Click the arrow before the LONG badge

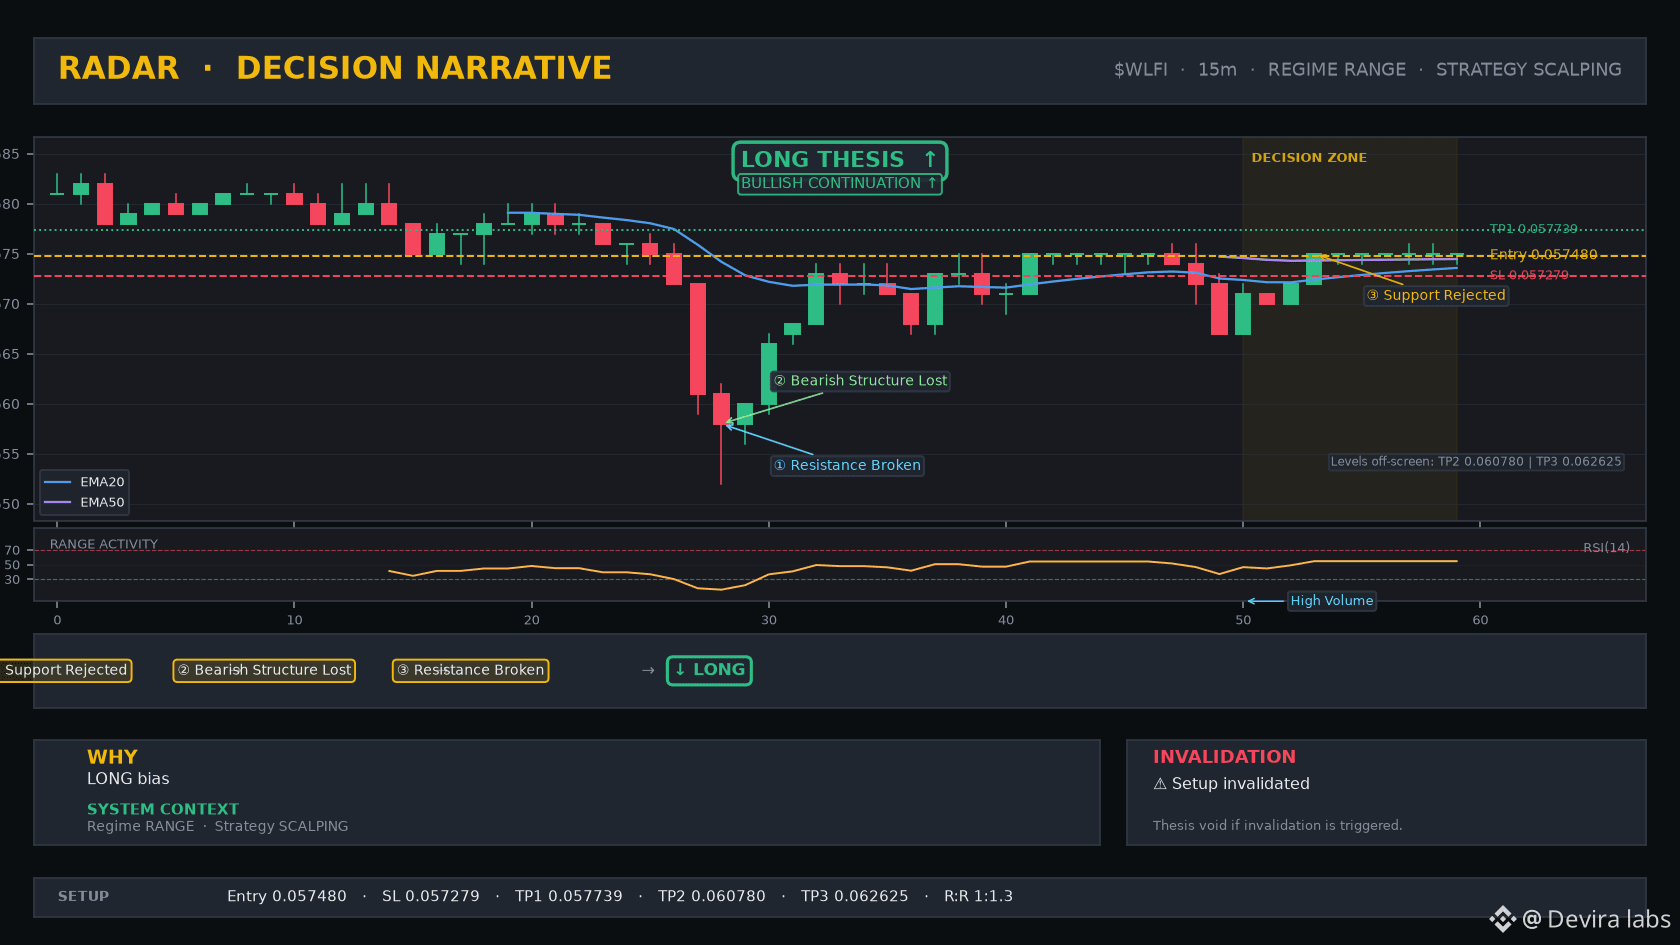[x=648, y=671]
